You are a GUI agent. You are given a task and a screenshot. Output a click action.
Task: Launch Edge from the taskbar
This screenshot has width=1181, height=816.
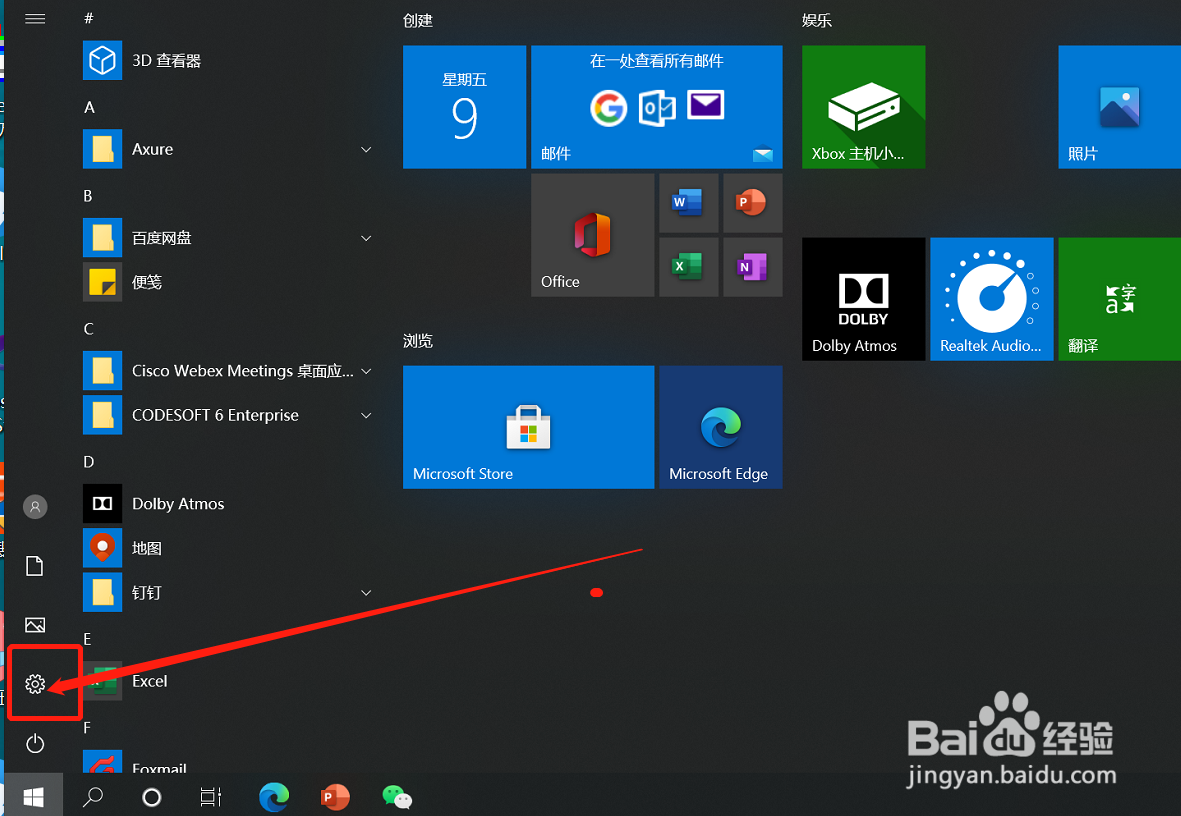(x=274, y=796)
